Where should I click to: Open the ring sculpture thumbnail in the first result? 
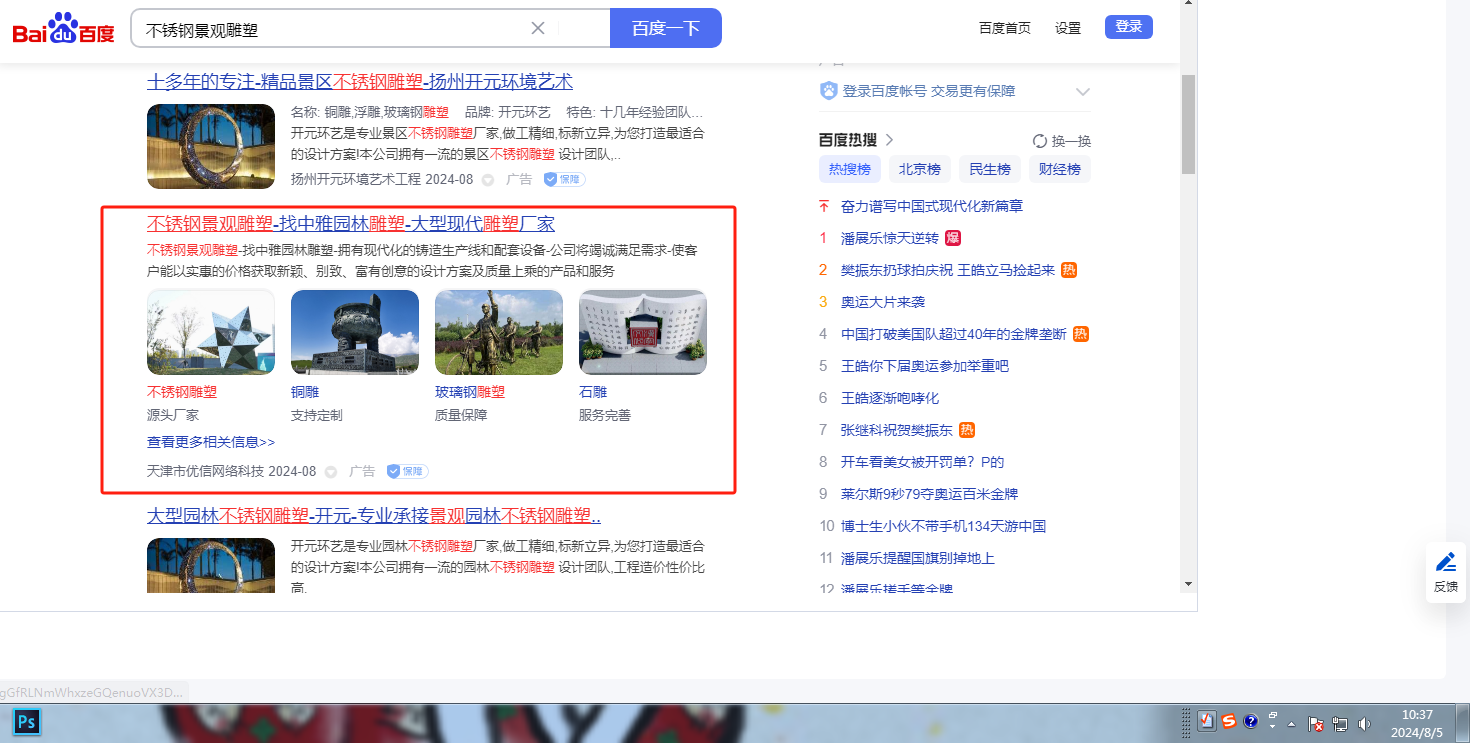click(211, 147)
